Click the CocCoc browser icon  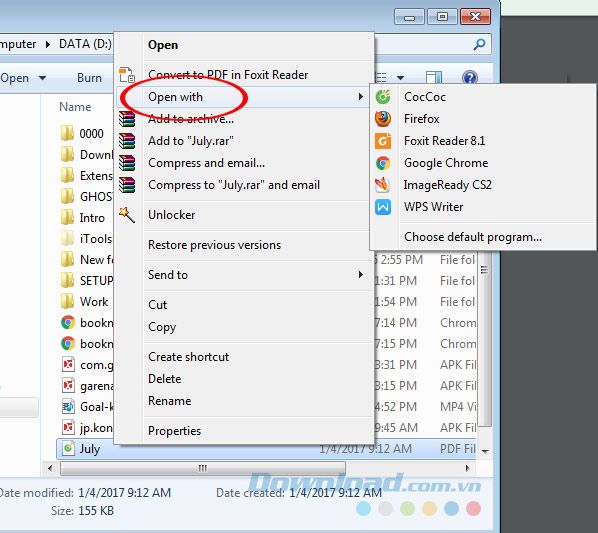coord(383,97)
